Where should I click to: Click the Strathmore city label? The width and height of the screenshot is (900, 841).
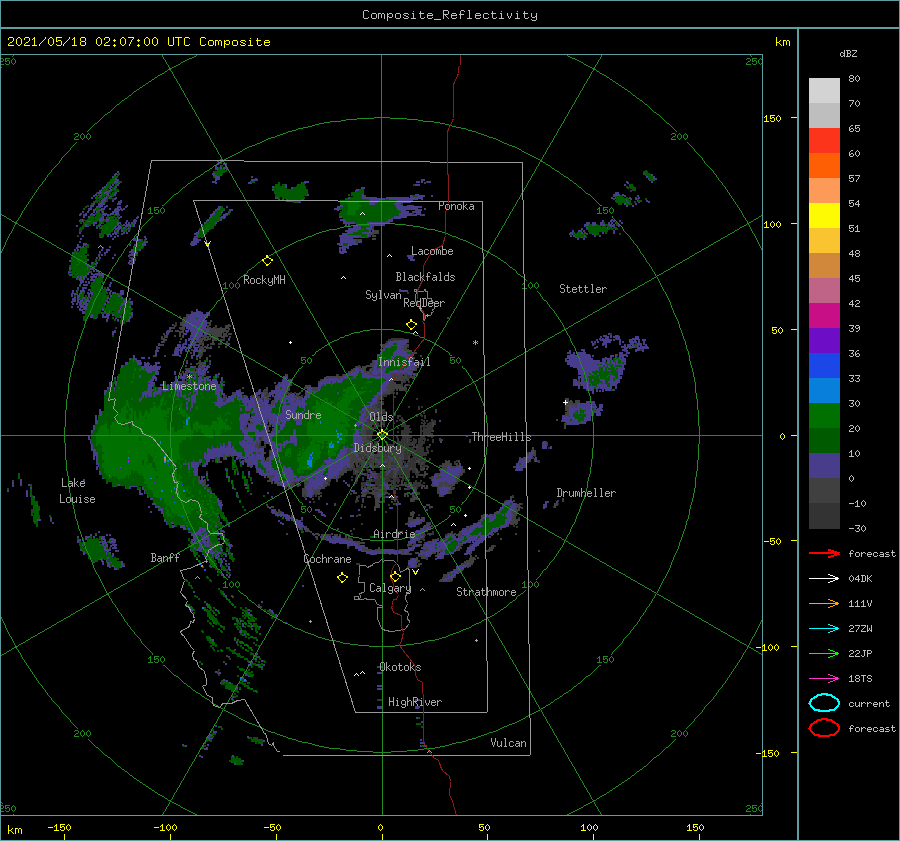(486, 592)
